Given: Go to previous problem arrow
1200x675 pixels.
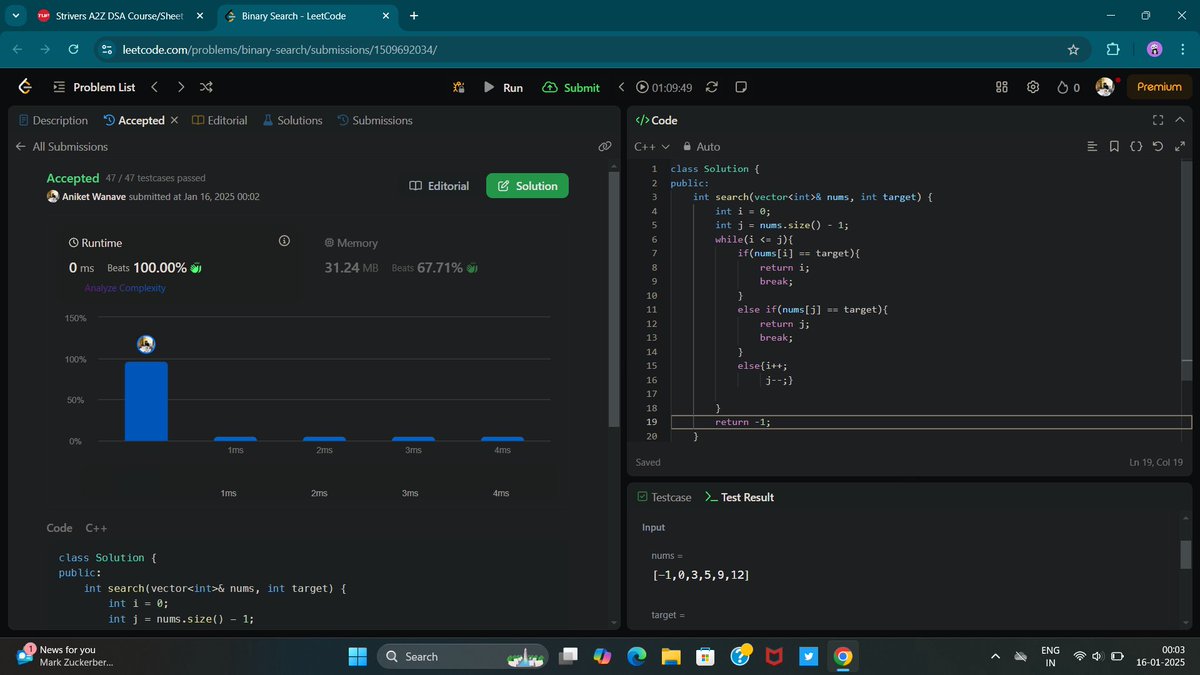Looking at the screenshot, I should point(155,87).
